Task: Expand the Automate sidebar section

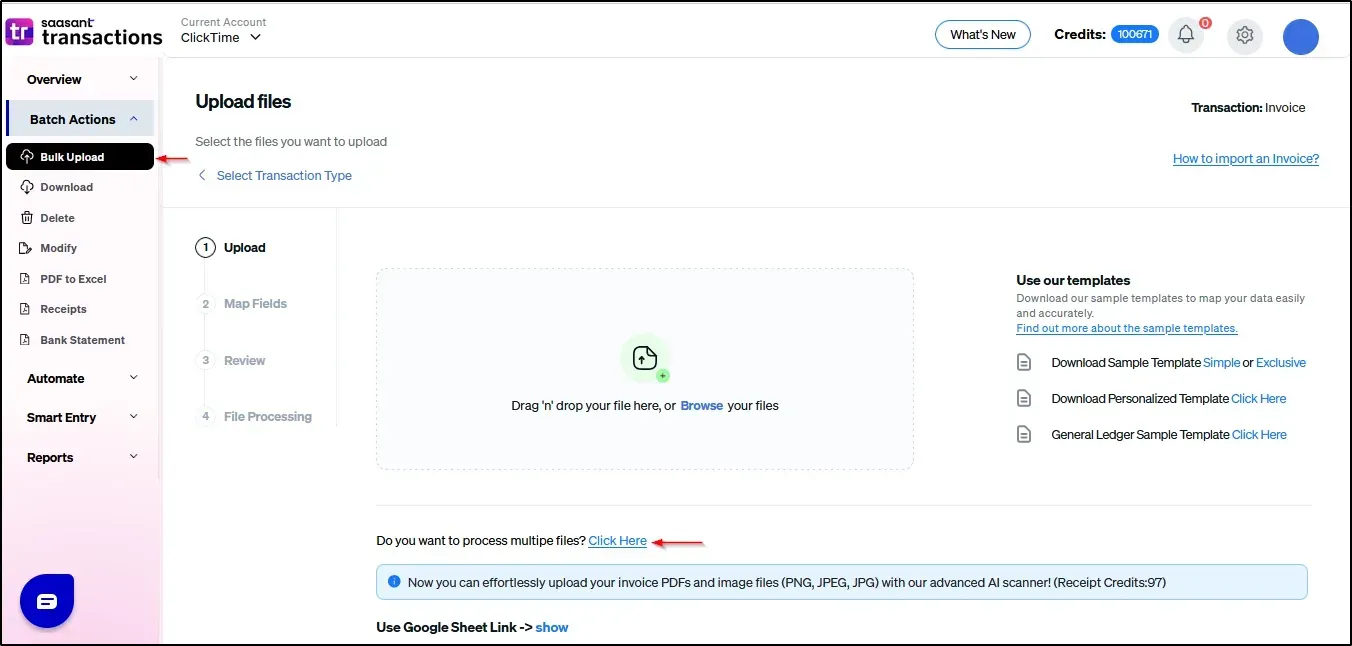Action: click(81, 378)
